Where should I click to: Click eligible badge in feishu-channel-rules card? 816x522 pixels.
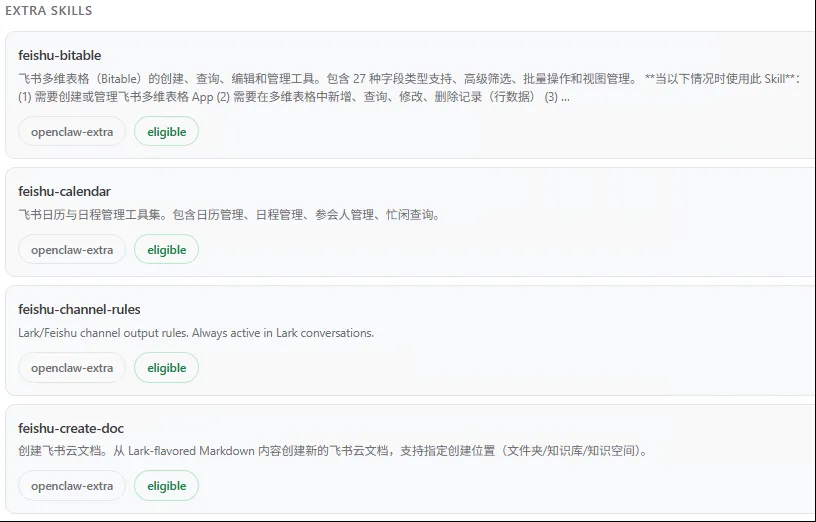(167, 368)
